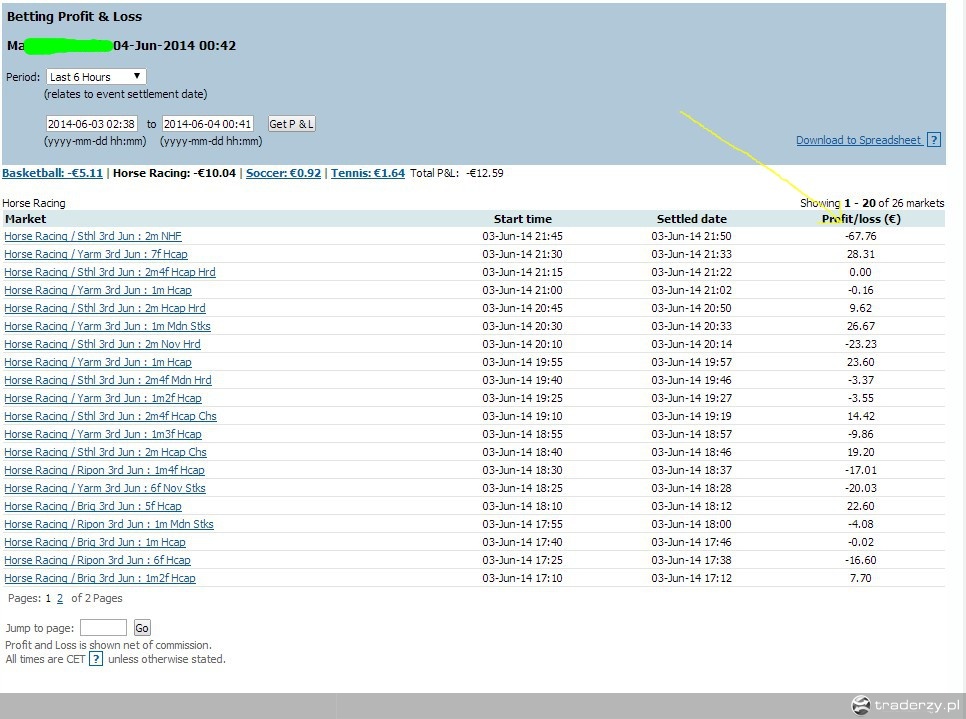This screenshot has height=719, width=966.
Task: Click the Profit/loss (€) column header
Action: (861, 219)
